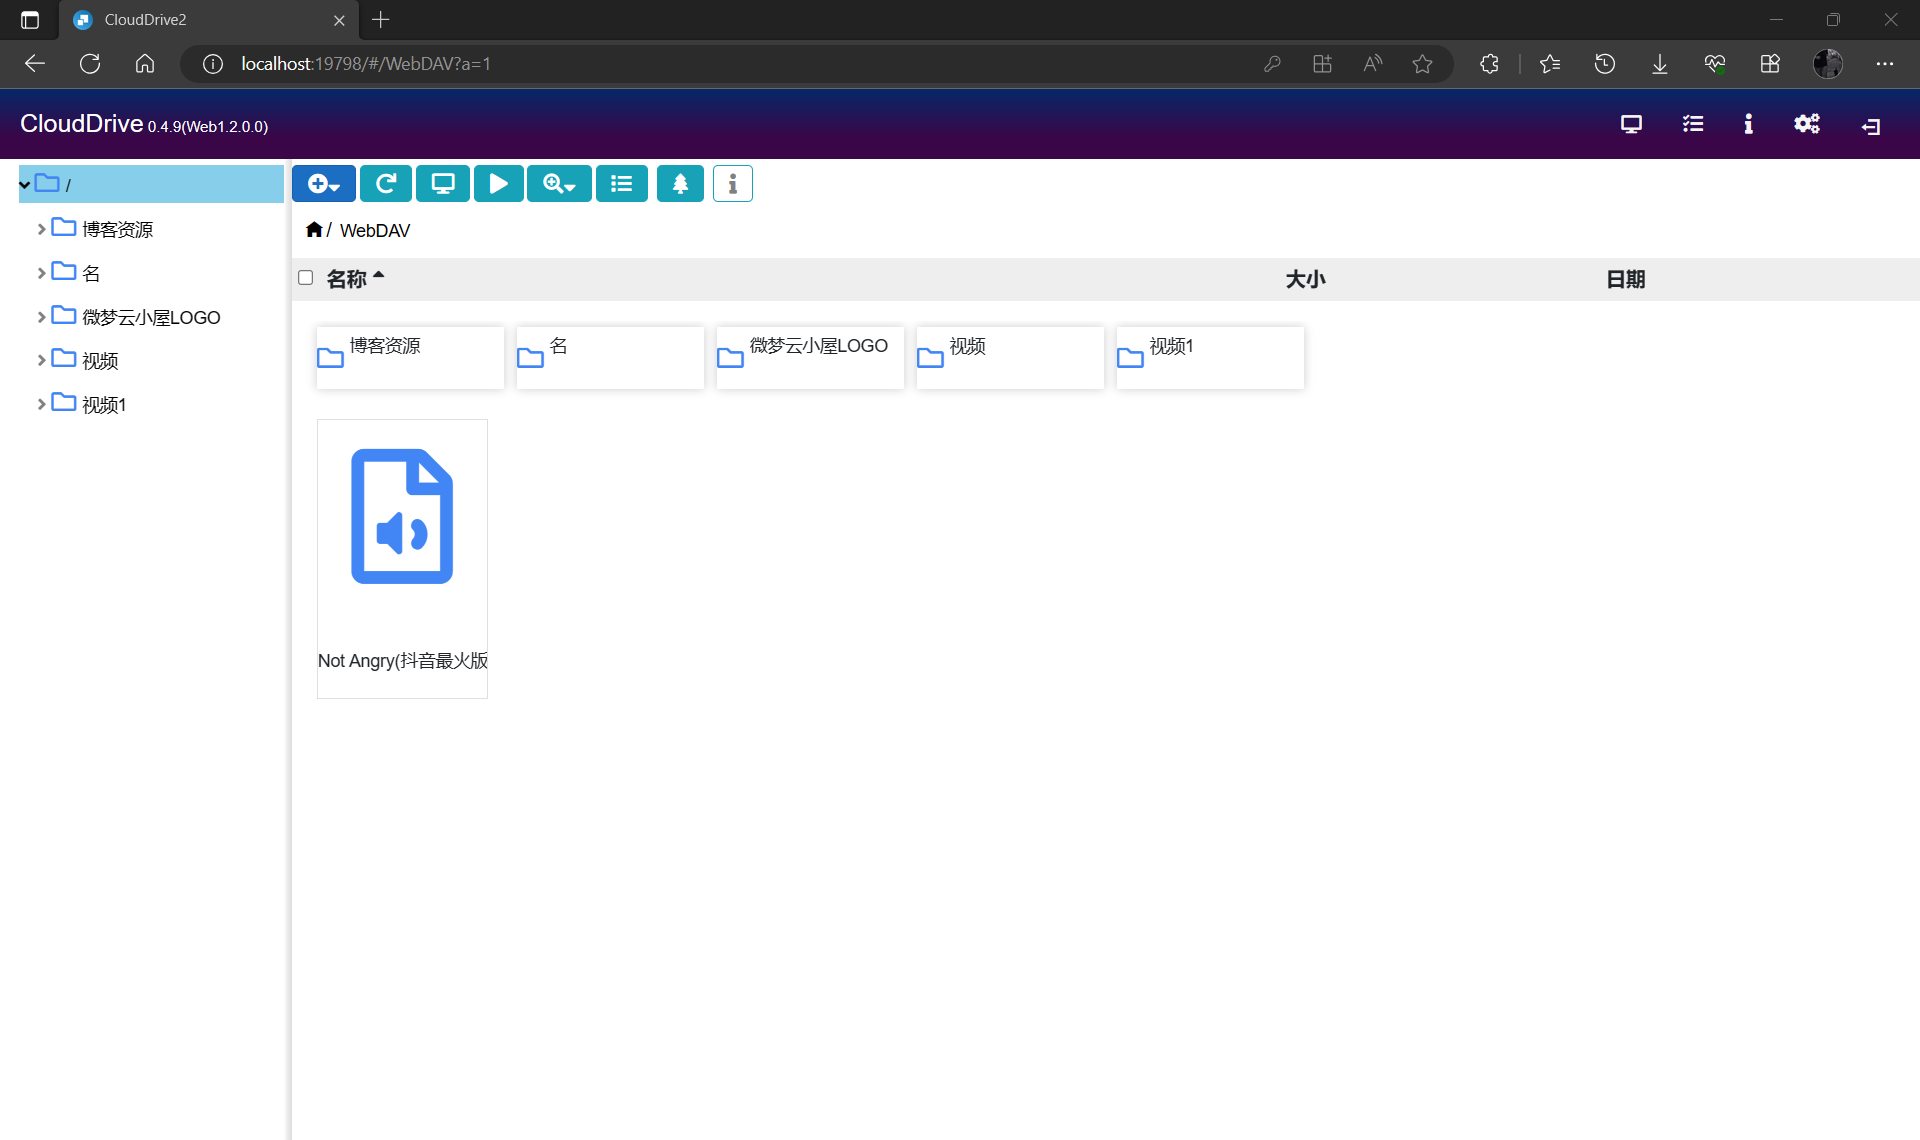
Task: Click the home icon in breadcrumb
Action: tap(314, 230)
